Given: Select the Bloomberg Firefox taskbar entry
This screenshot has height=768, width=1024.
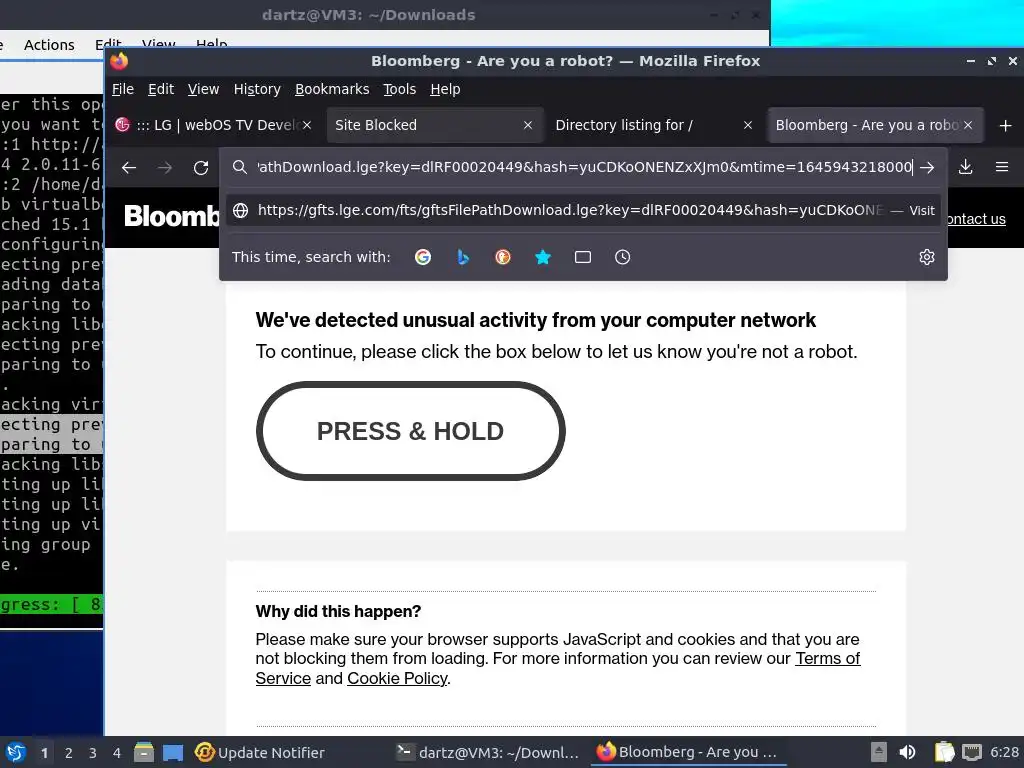Looking at the screenshot, I should [687, 752].
